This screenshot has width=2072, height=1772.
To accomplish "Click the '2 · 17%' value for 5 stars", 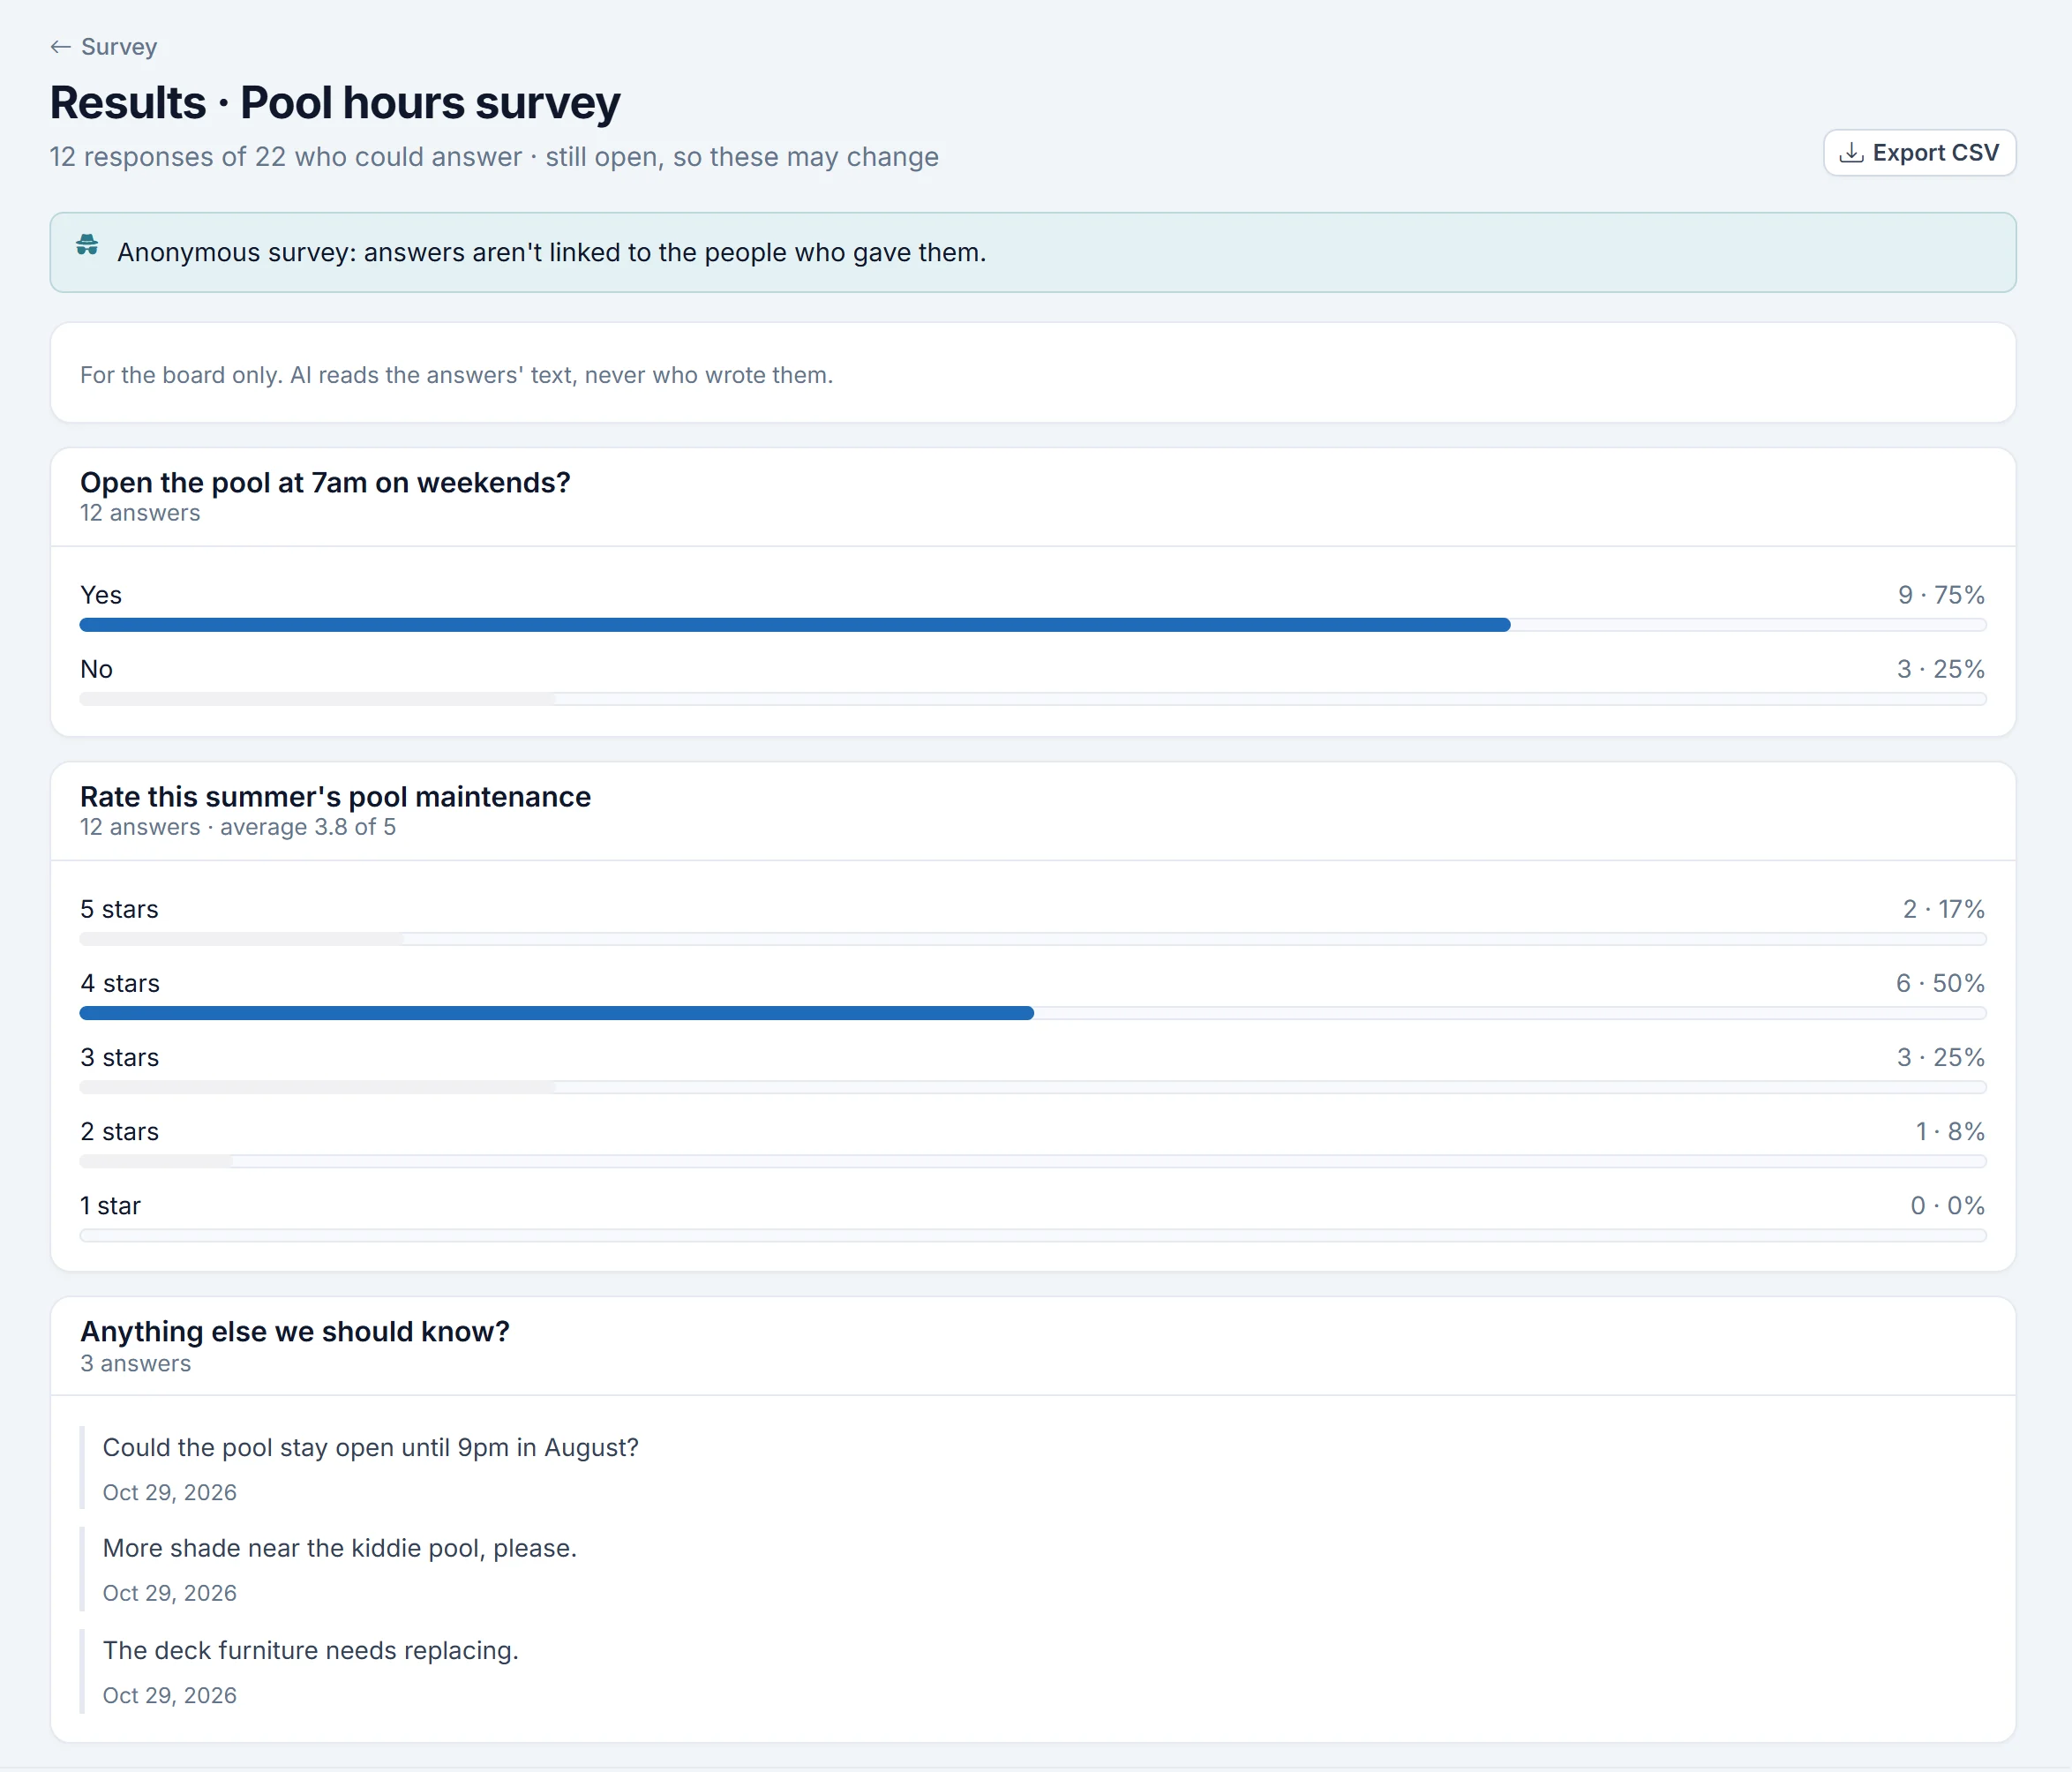I will (x=1943, y=909).
